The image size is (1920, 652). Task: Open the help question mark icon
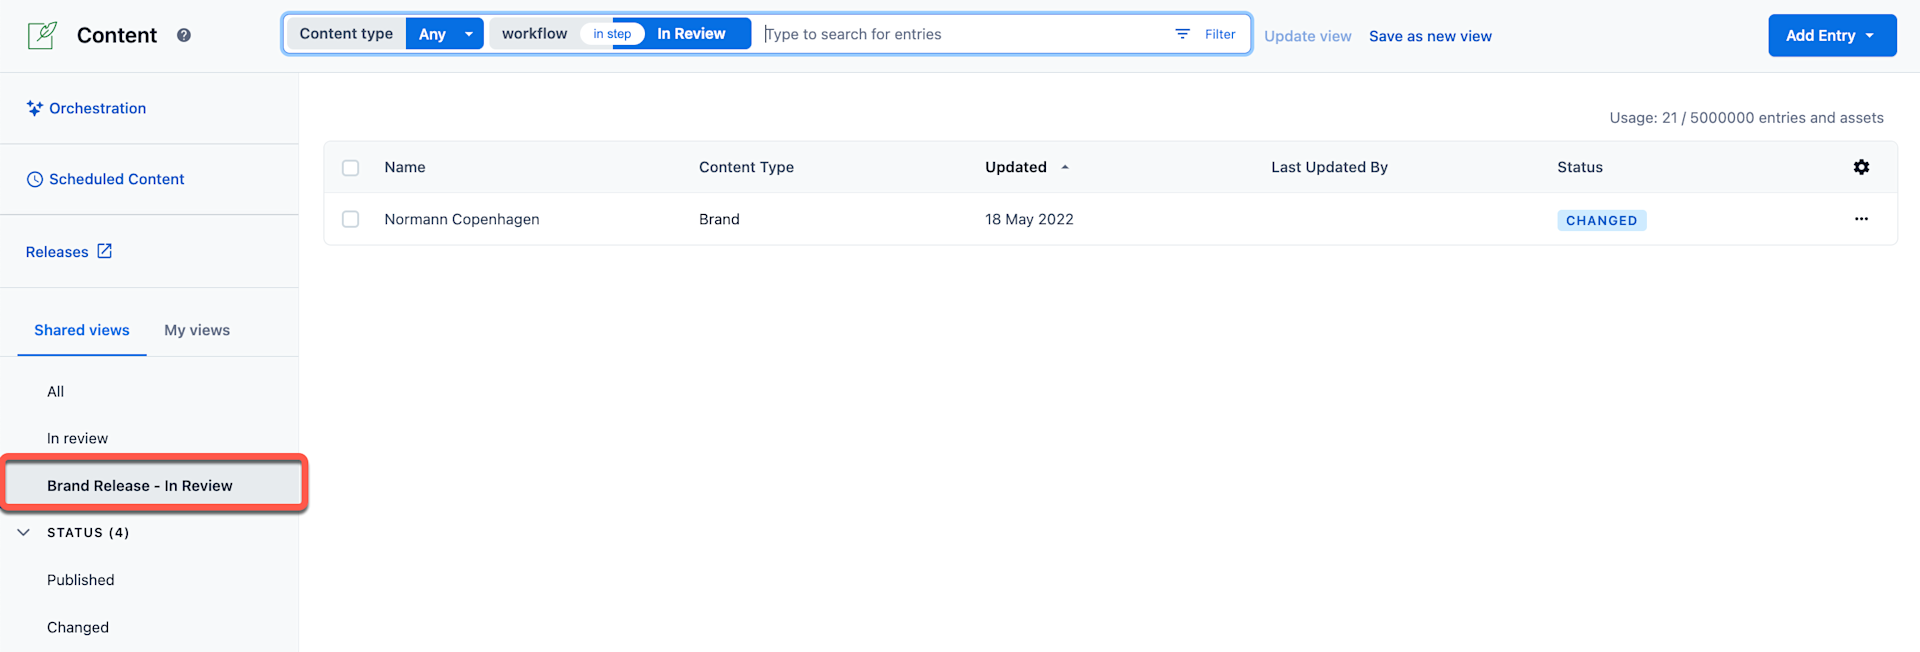[x=184, y=35]
